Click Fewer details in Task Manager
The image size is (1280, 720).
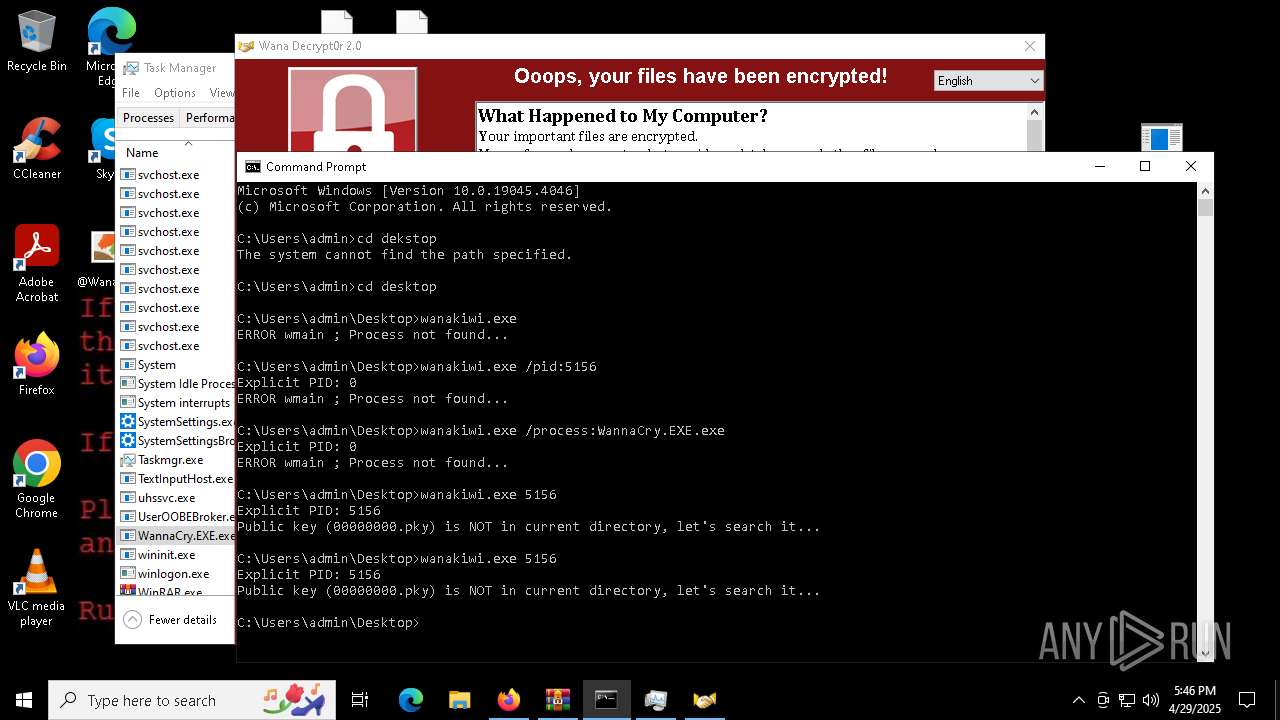[x=171, y=620]
